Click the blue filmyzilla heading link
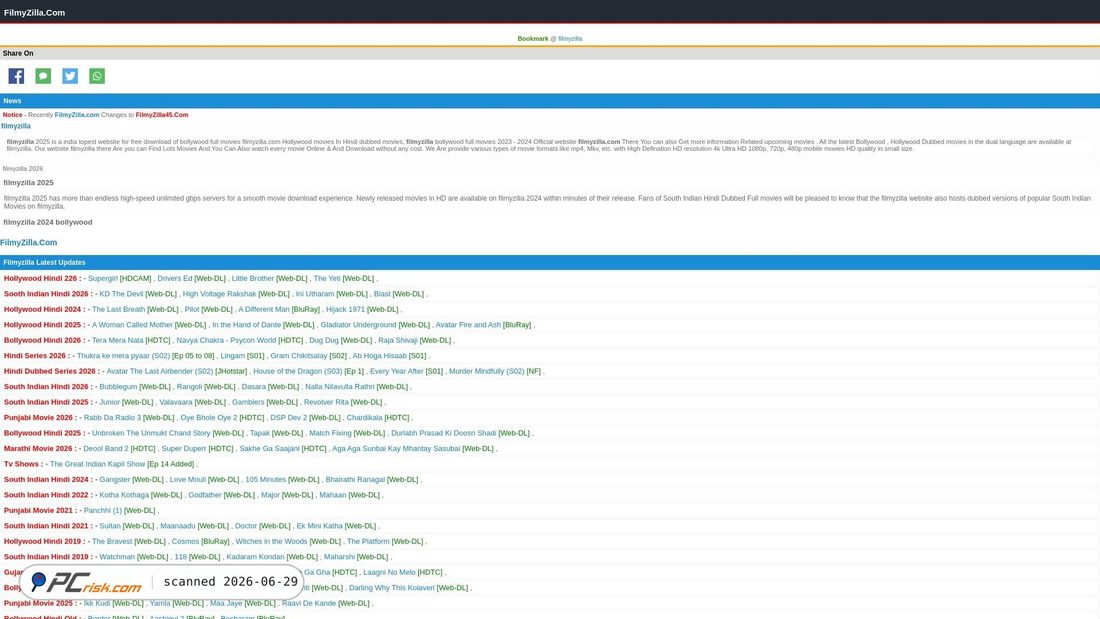The height and width of the screenshot is (619, 1100). (15, 126)
